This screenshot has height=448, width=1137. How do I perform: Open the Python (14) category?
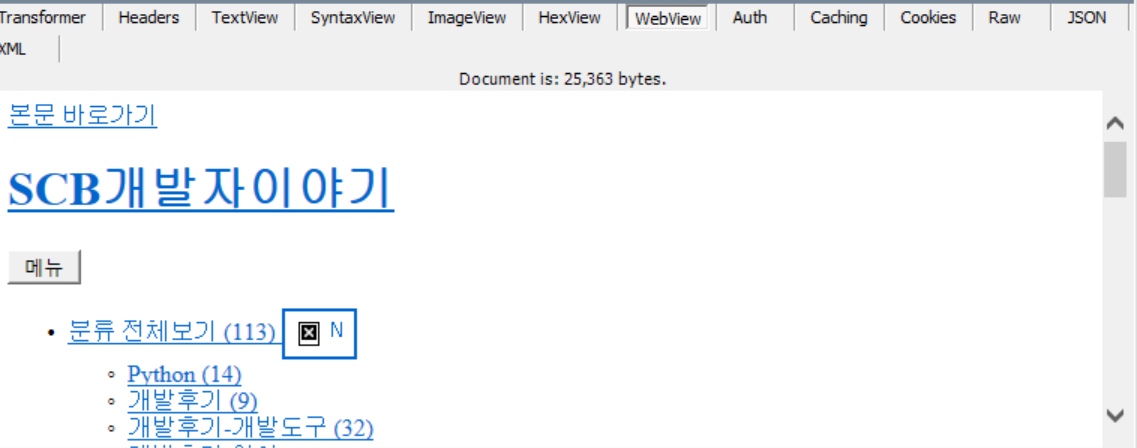184,375
